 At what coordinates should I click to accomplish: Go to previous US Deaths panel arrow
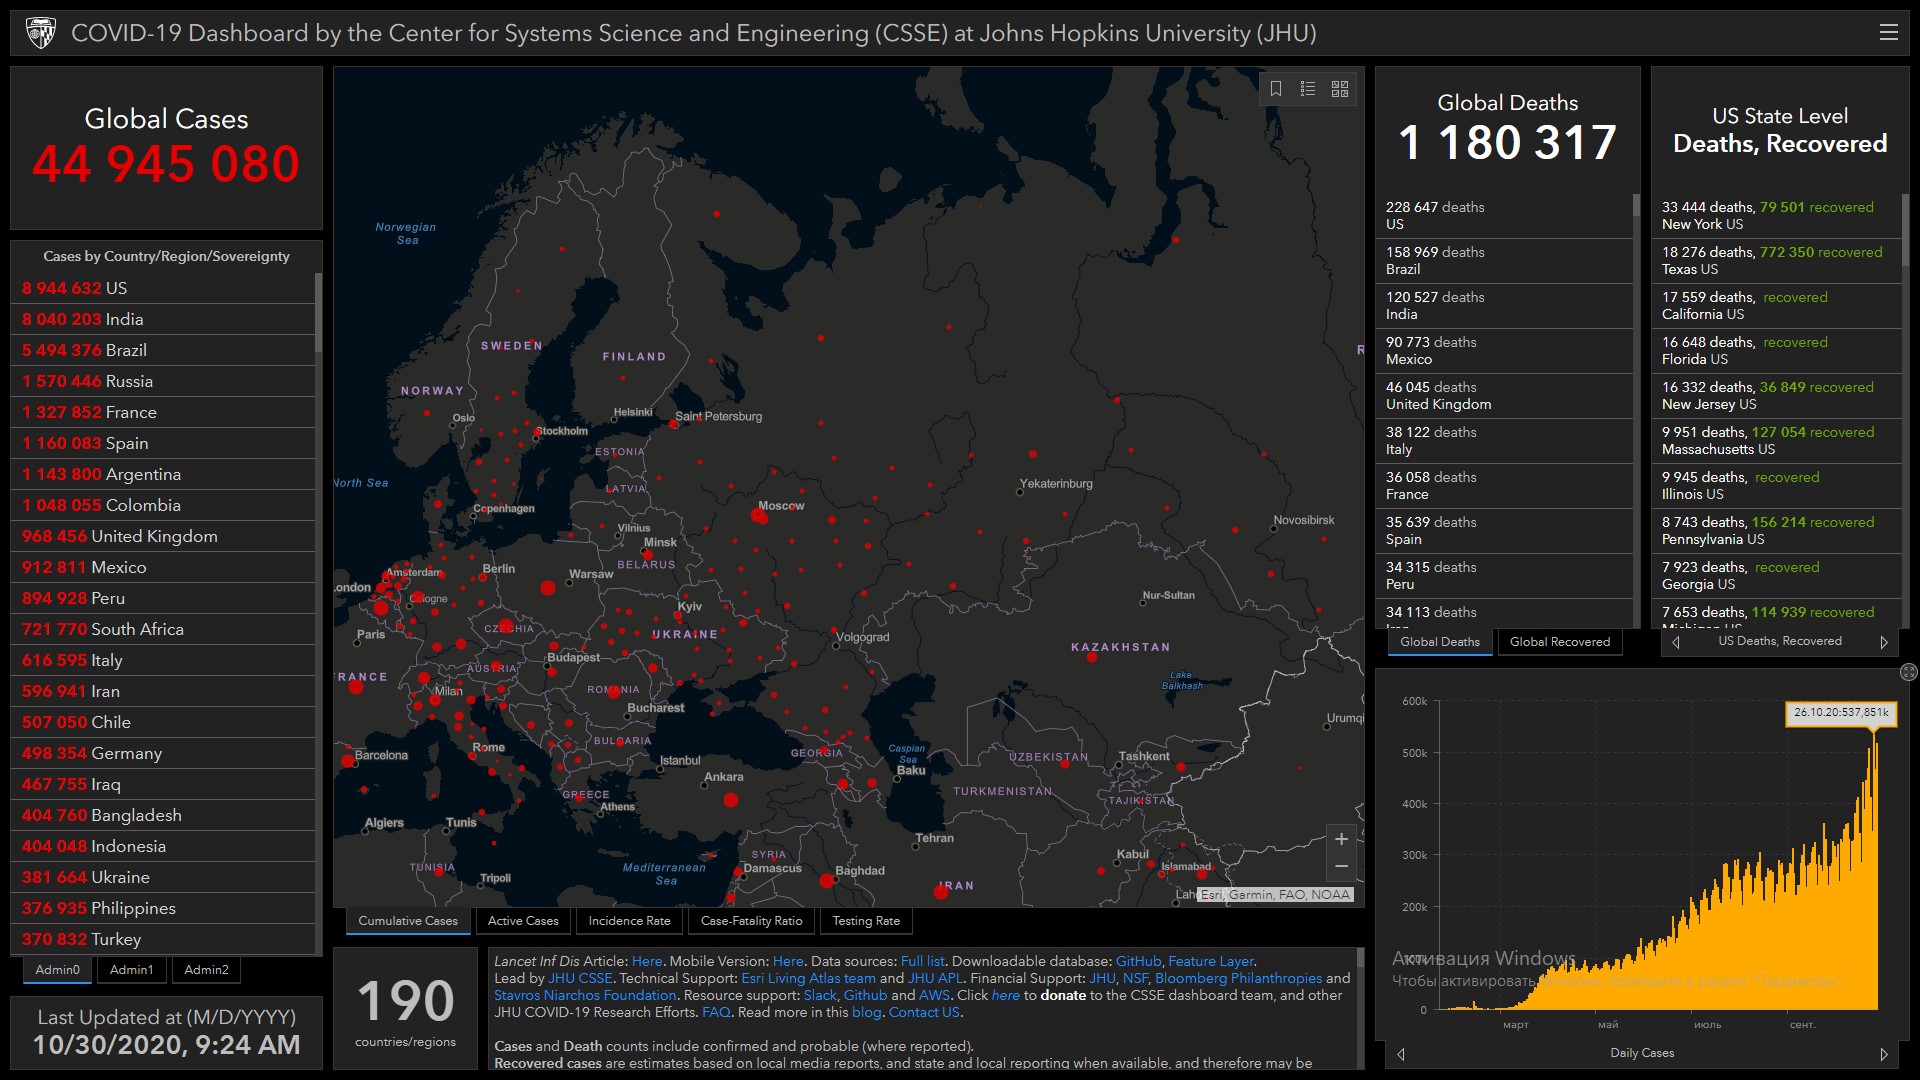[x=1677, y=642]
